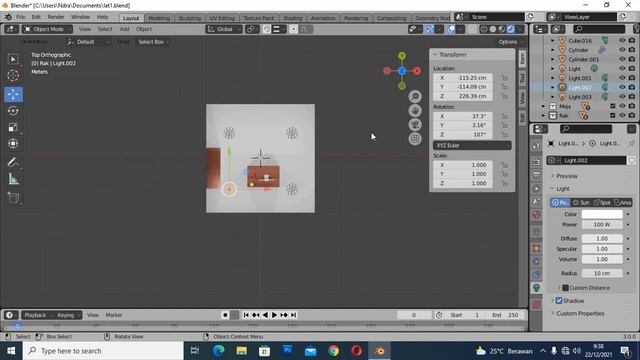Switch to the Modeling workspace tab
Viewport: 640px width, 360px height.
tap(159, 18)
